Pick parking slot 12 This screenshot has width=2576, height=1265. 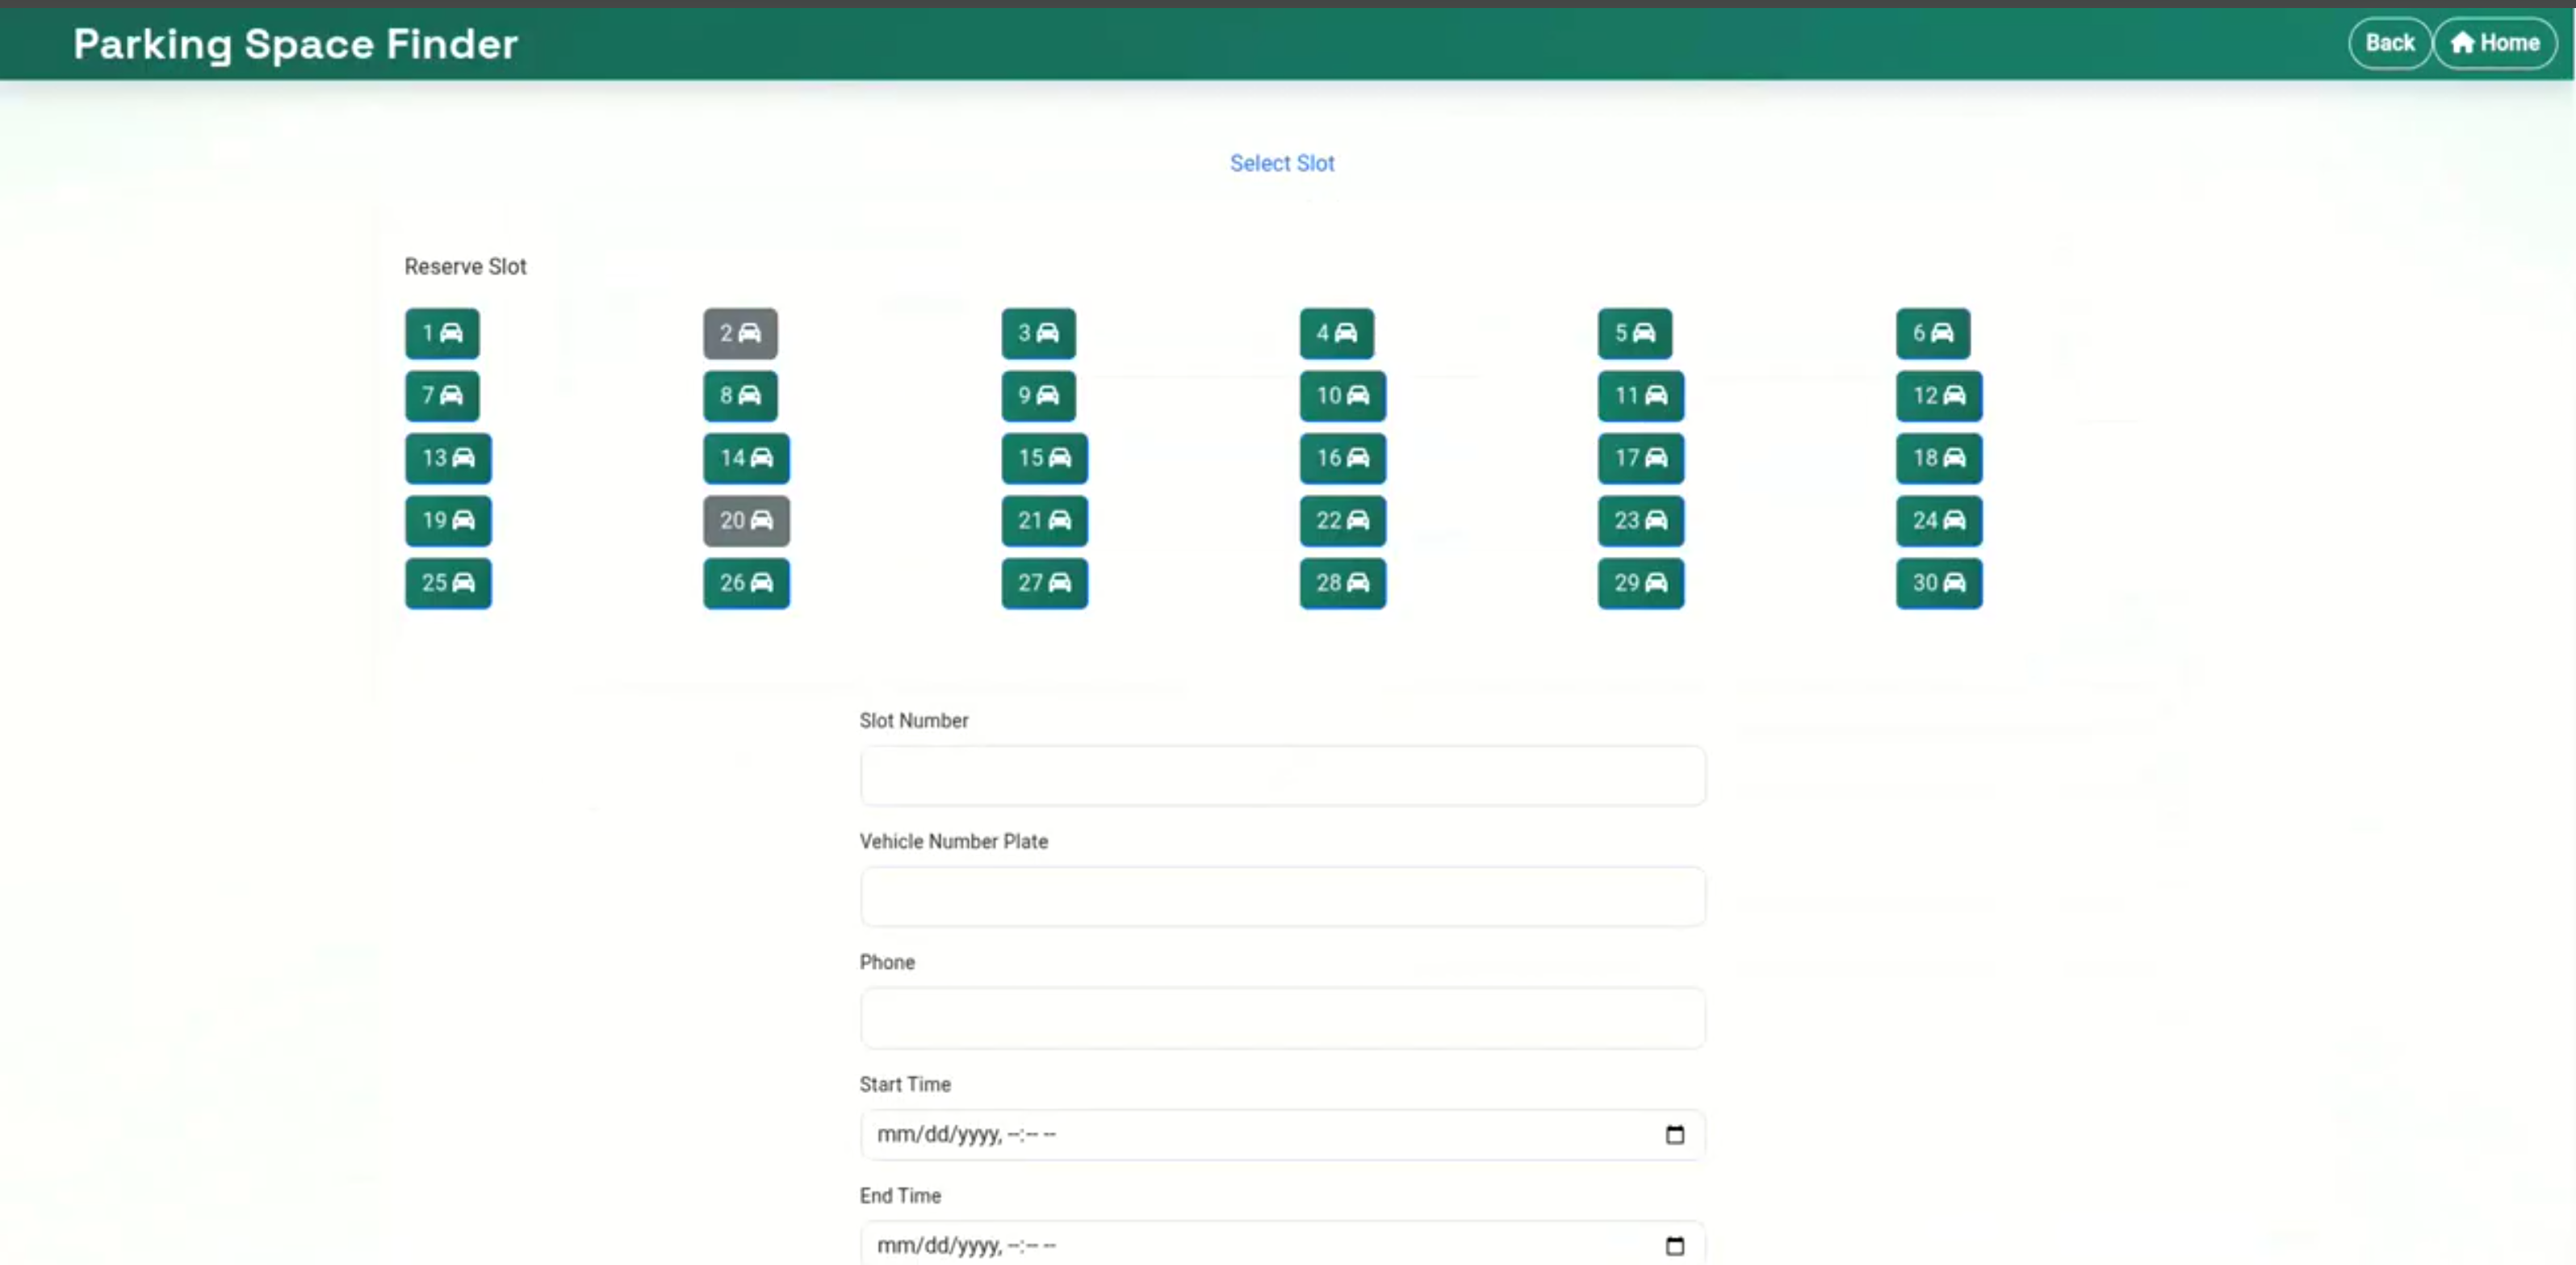point(1939,396)
